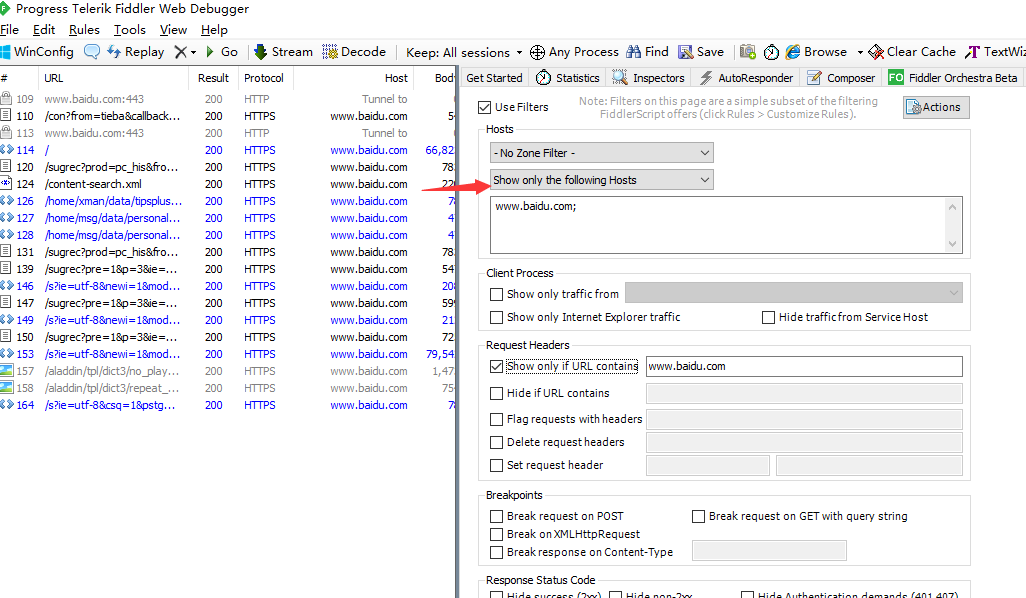Click the camera screenshot toolbar icon
1026x598 pixels.
748,52
